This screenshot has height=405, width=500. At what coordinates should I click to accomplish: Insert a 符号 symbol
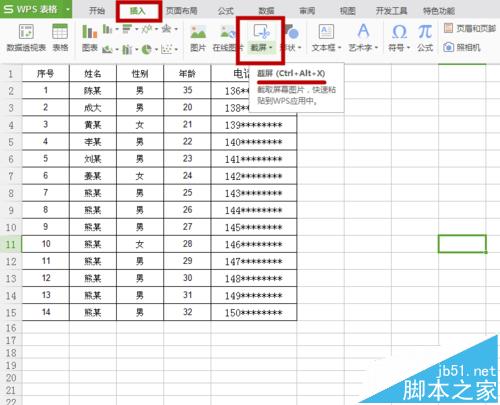[x=399, y=38]
